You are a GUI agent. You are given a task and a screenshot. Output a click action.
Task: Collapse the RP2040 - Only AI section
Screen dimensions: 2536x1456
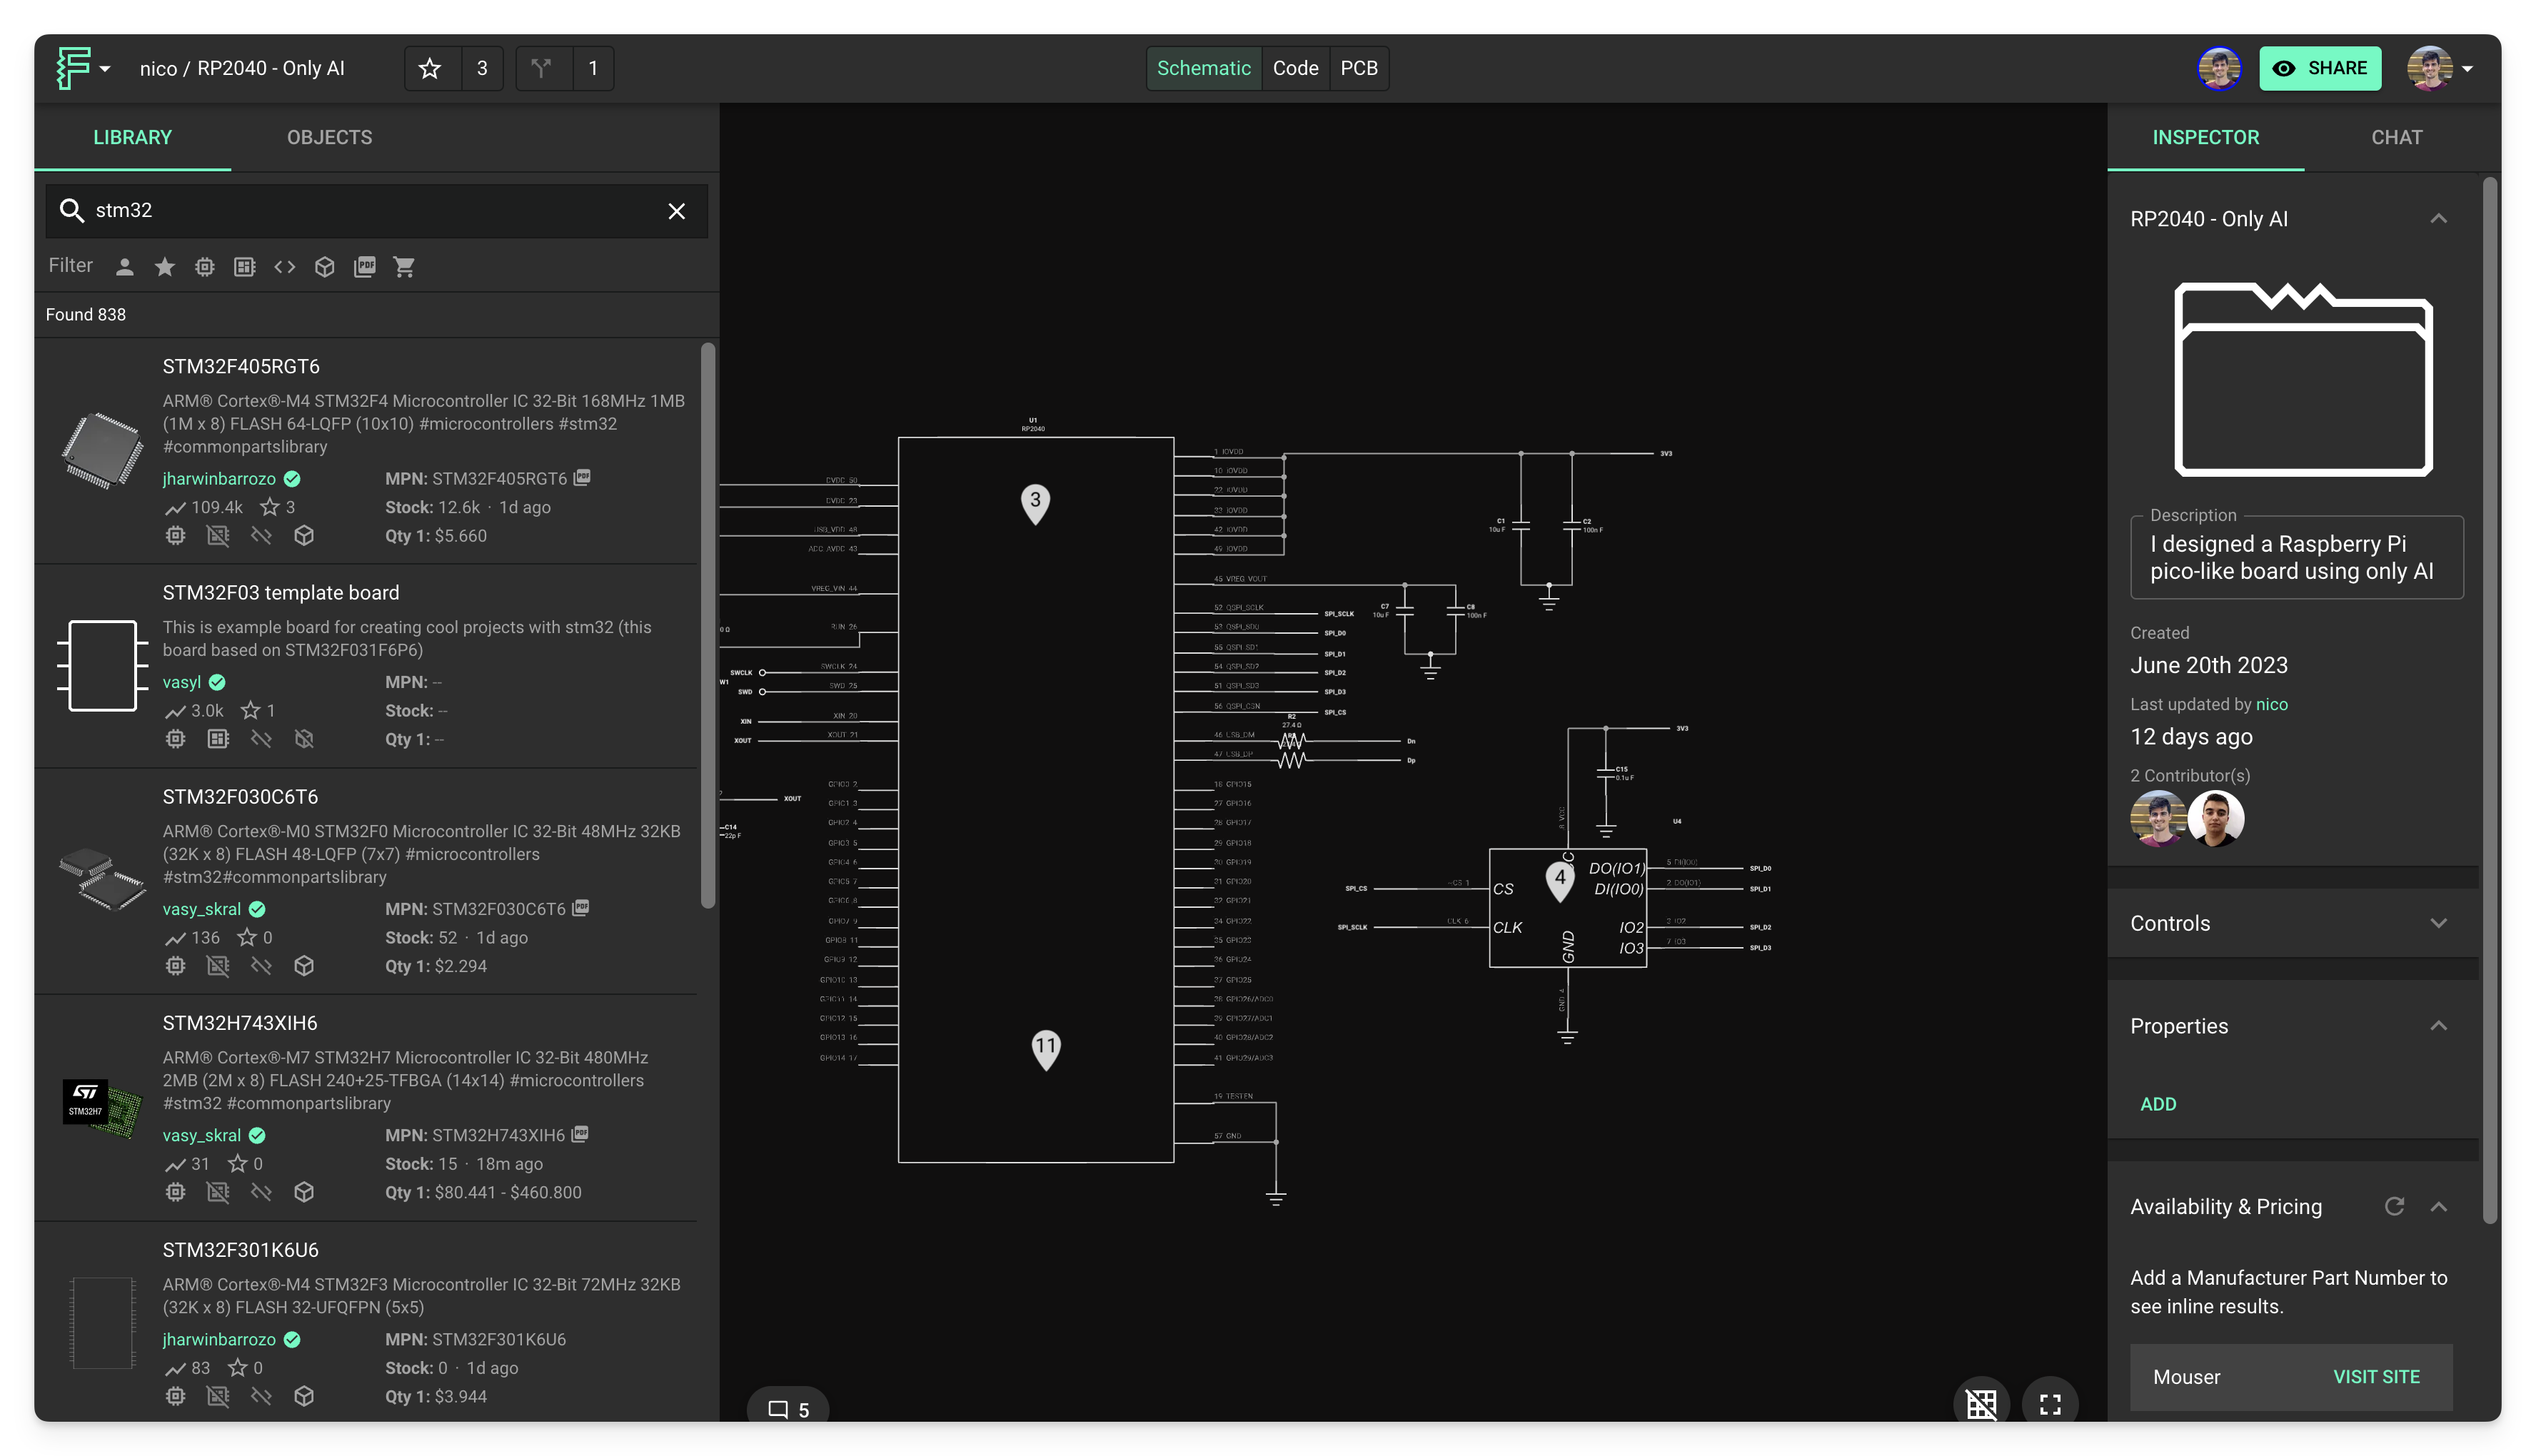[2438, 219]
